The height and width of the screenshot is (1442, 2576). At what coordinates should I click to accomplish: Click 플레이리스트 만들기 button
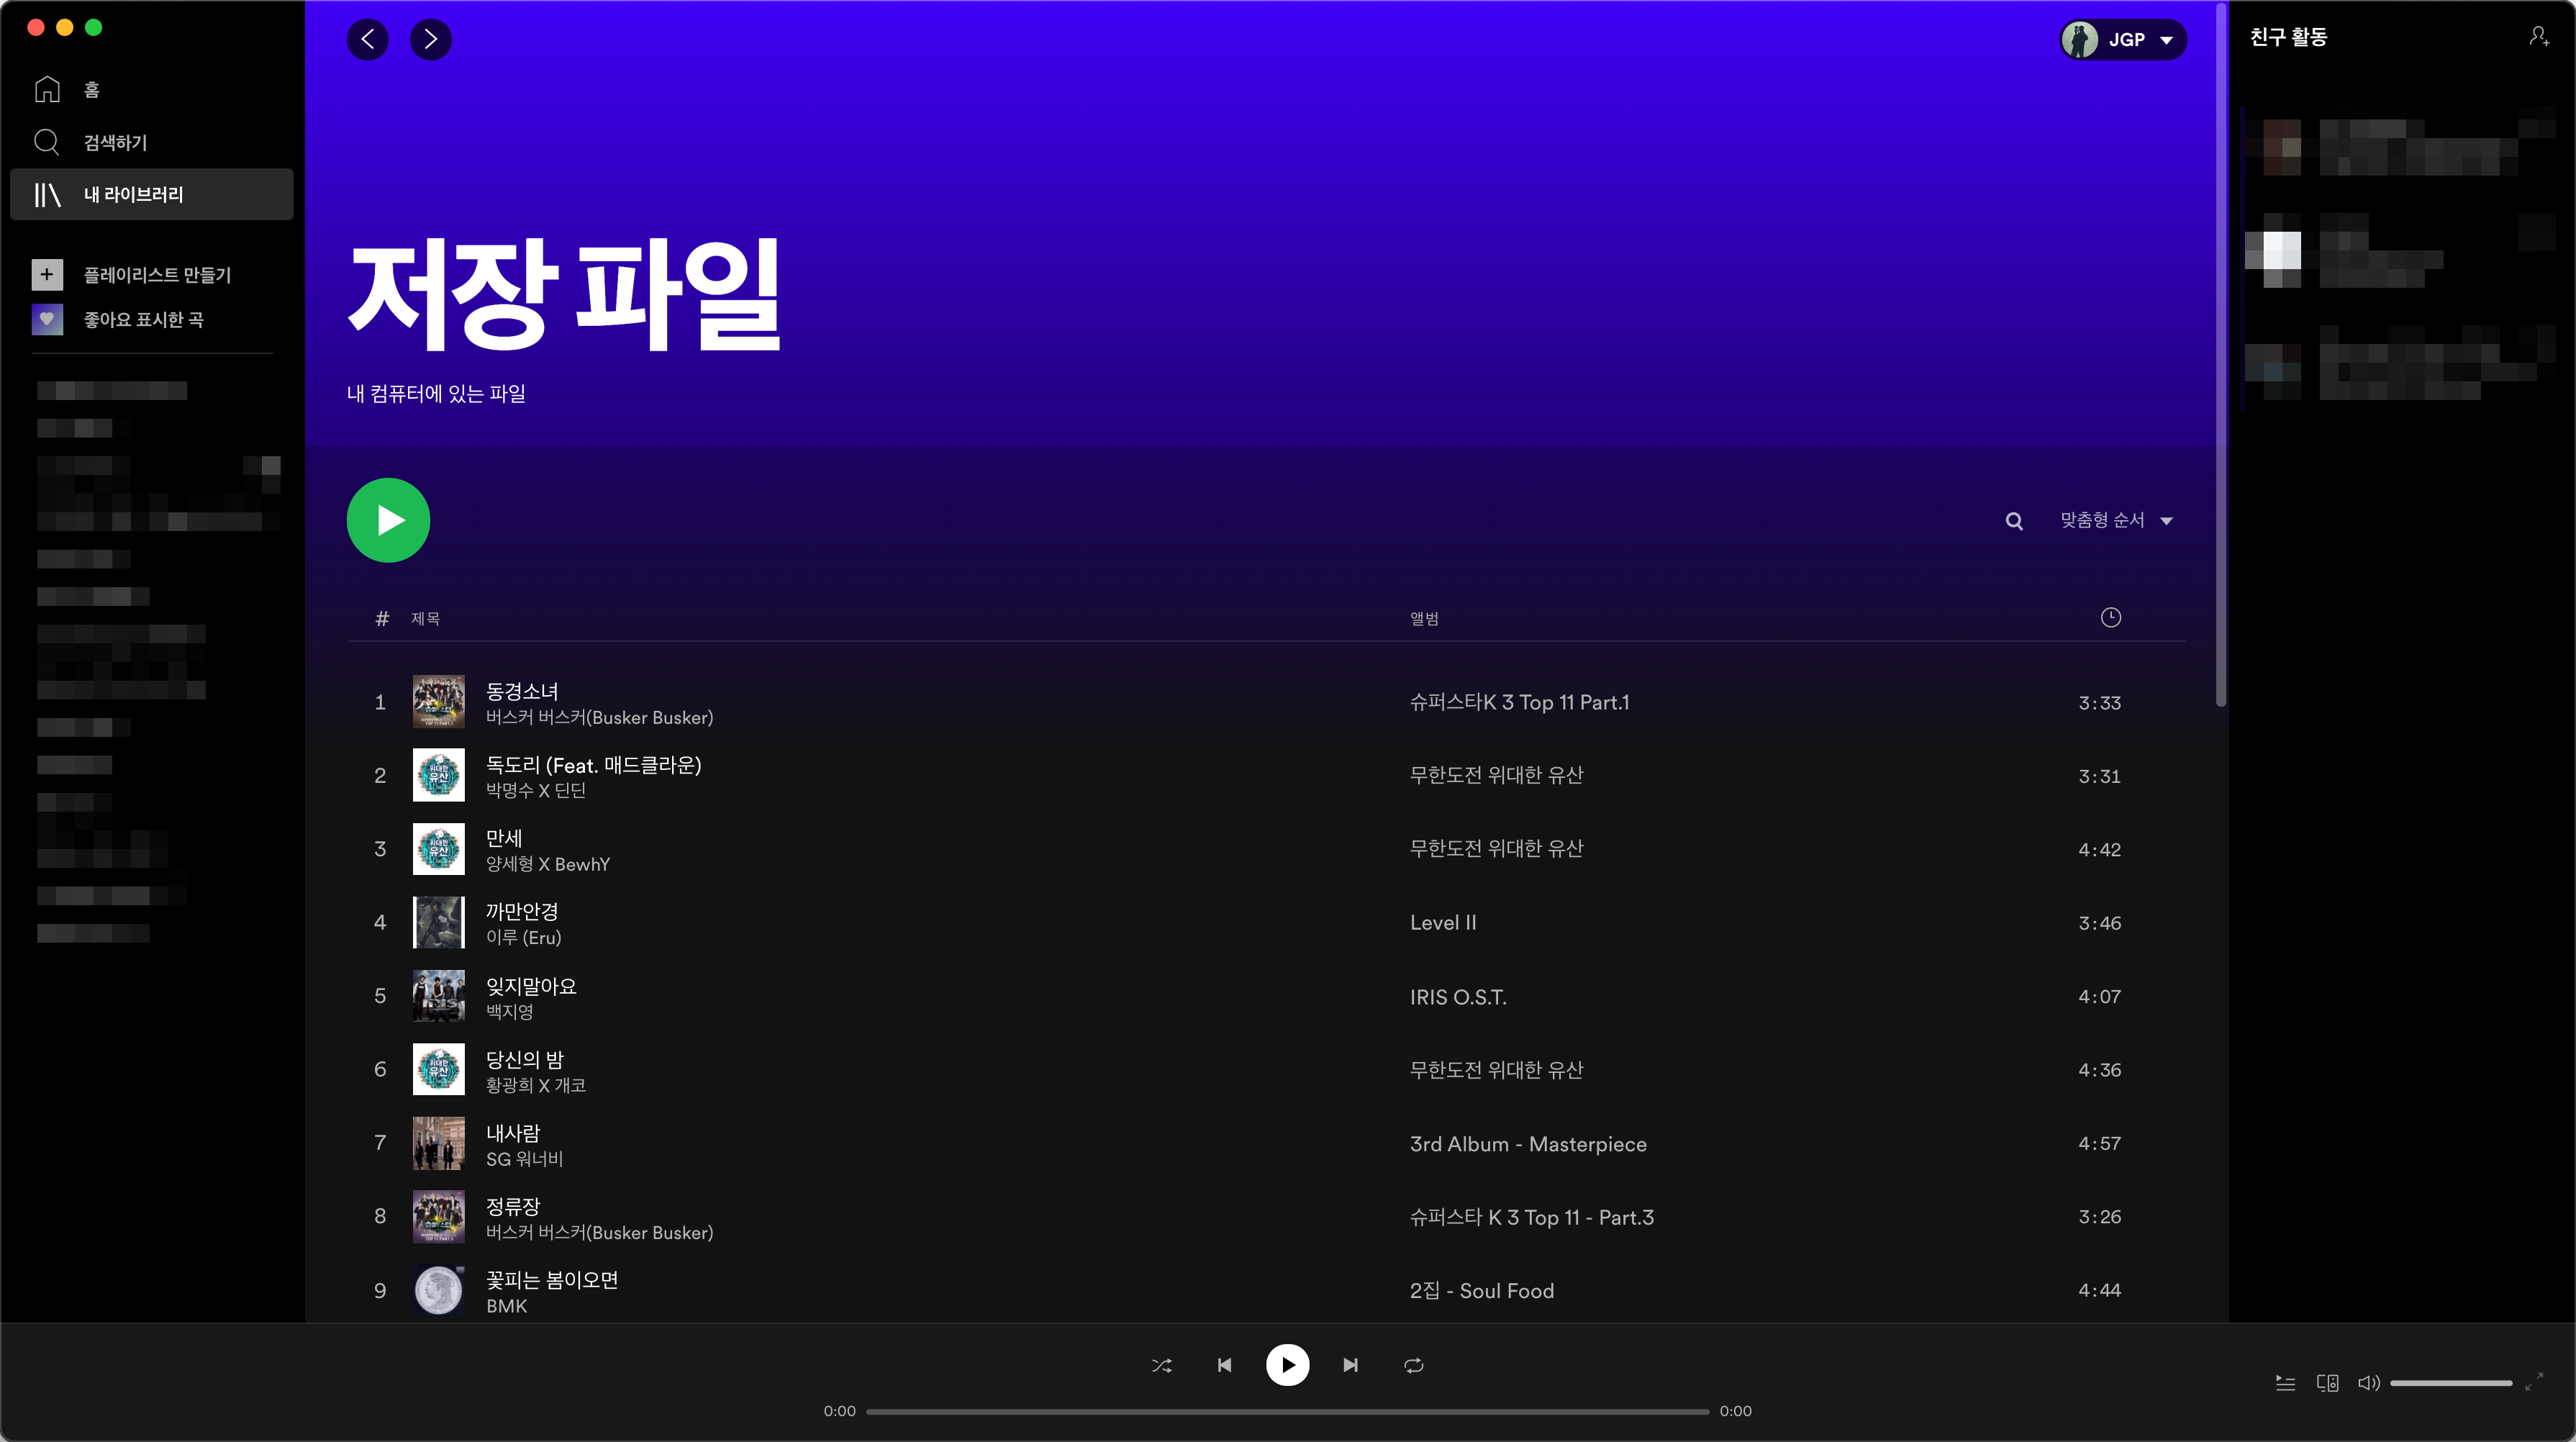(x=157, y=275)
